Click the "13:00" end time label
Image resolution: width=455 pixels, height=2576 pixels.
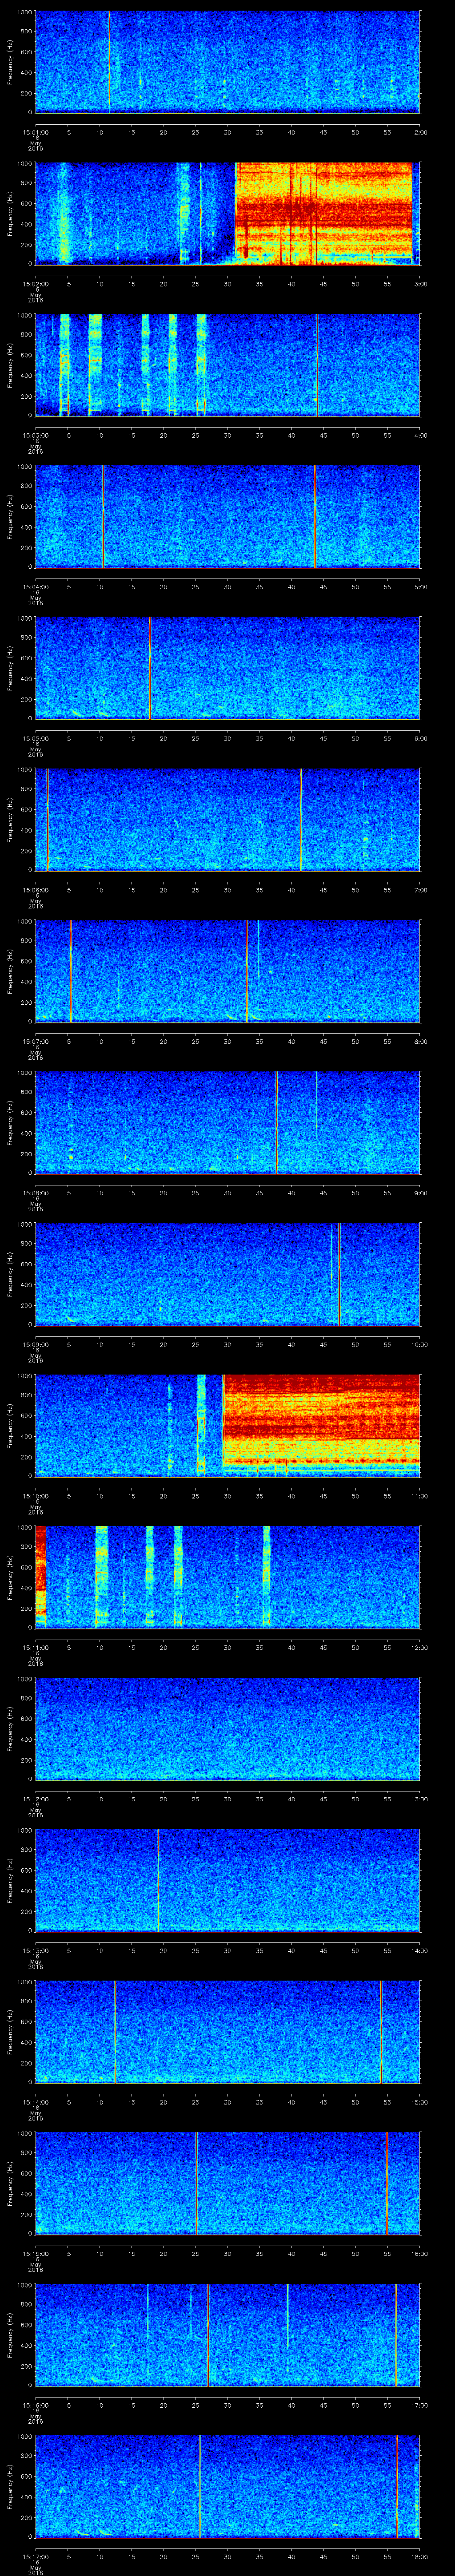point(419,1799)
